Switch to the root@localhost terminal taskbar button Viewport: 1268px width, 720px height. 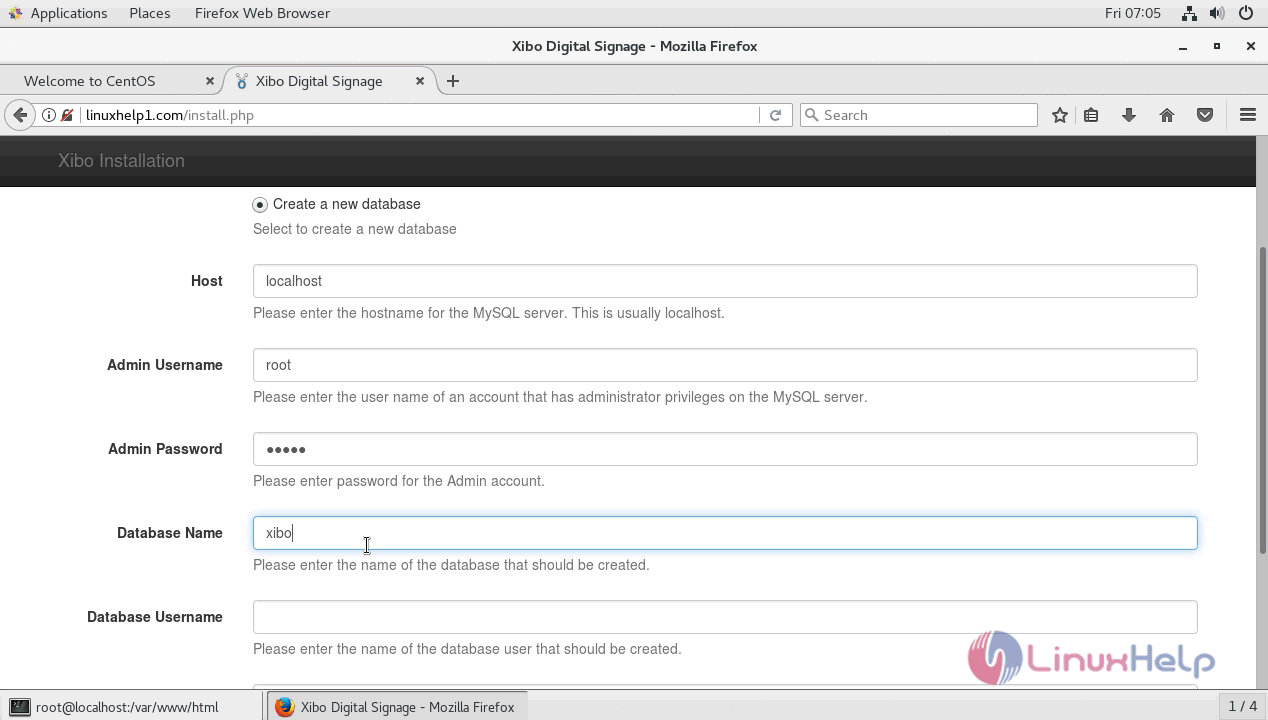click(132, 707)
